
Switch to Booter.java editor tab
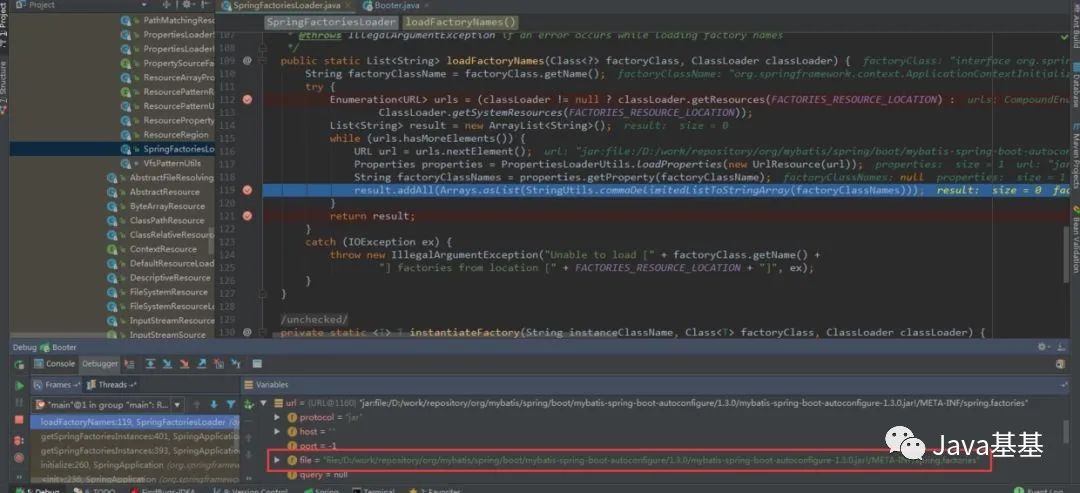click(x=397, y=6)
